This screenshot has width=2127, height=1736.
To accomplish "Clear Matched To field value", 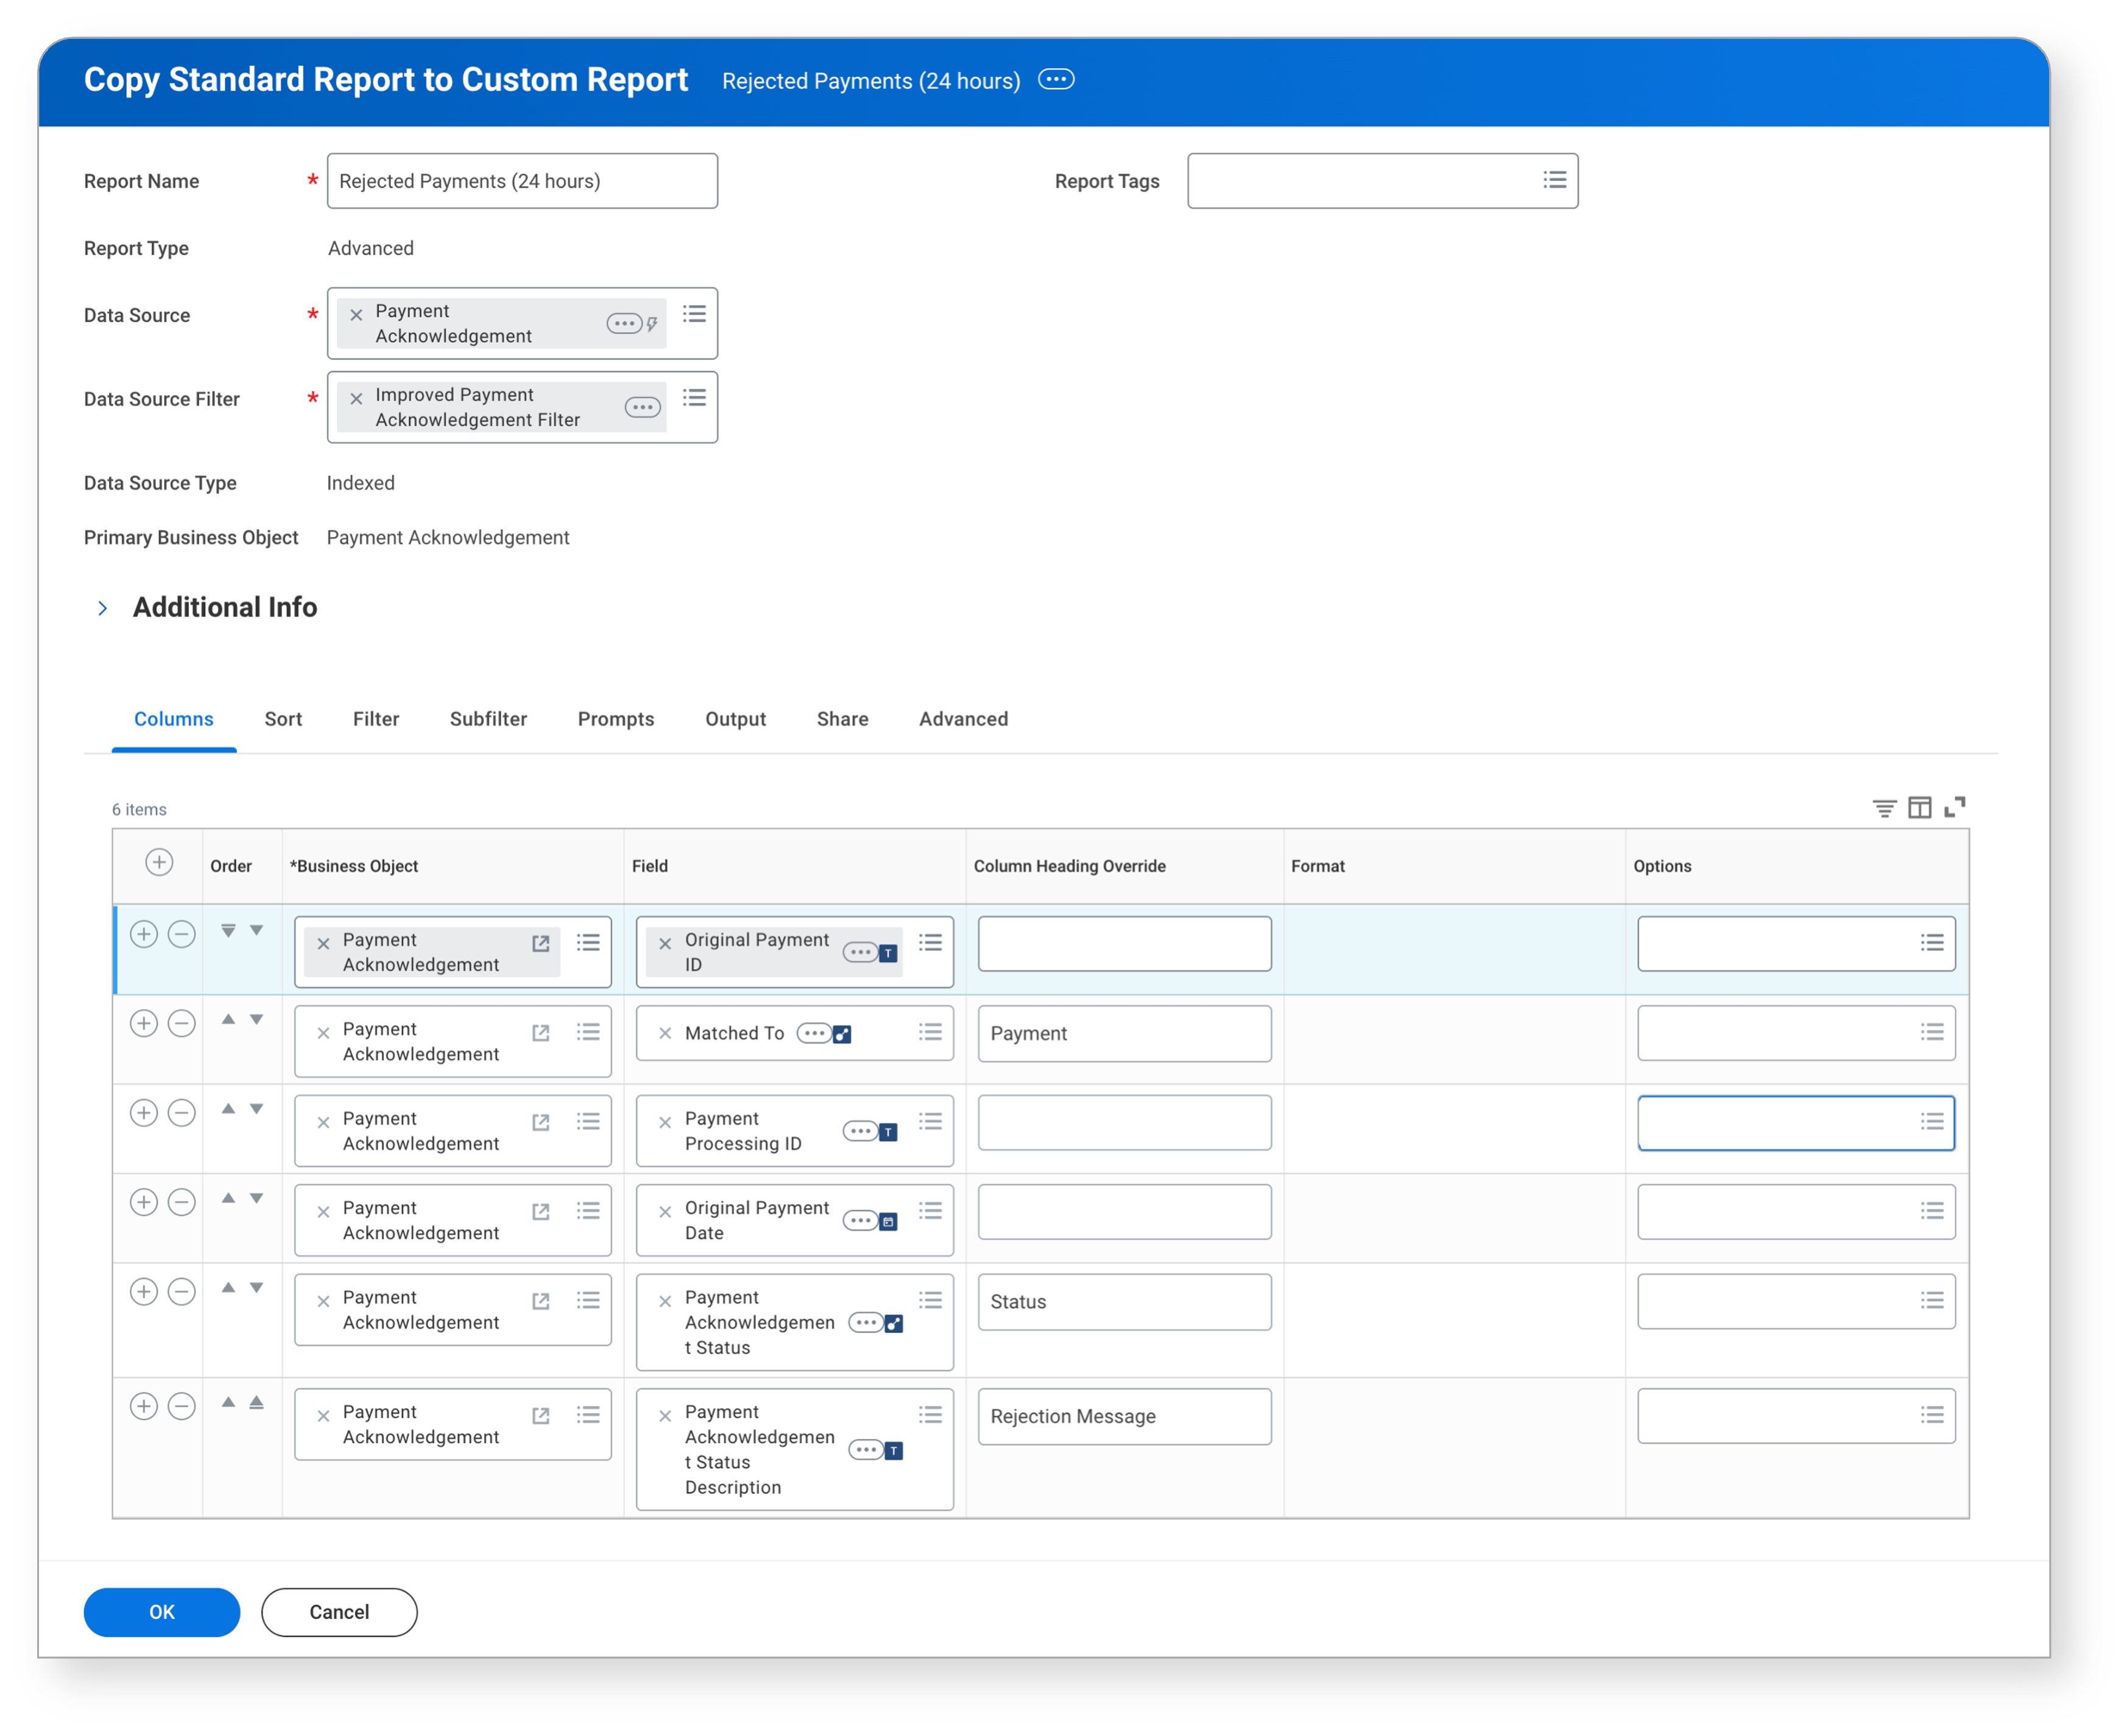I will pos(665,1033).
